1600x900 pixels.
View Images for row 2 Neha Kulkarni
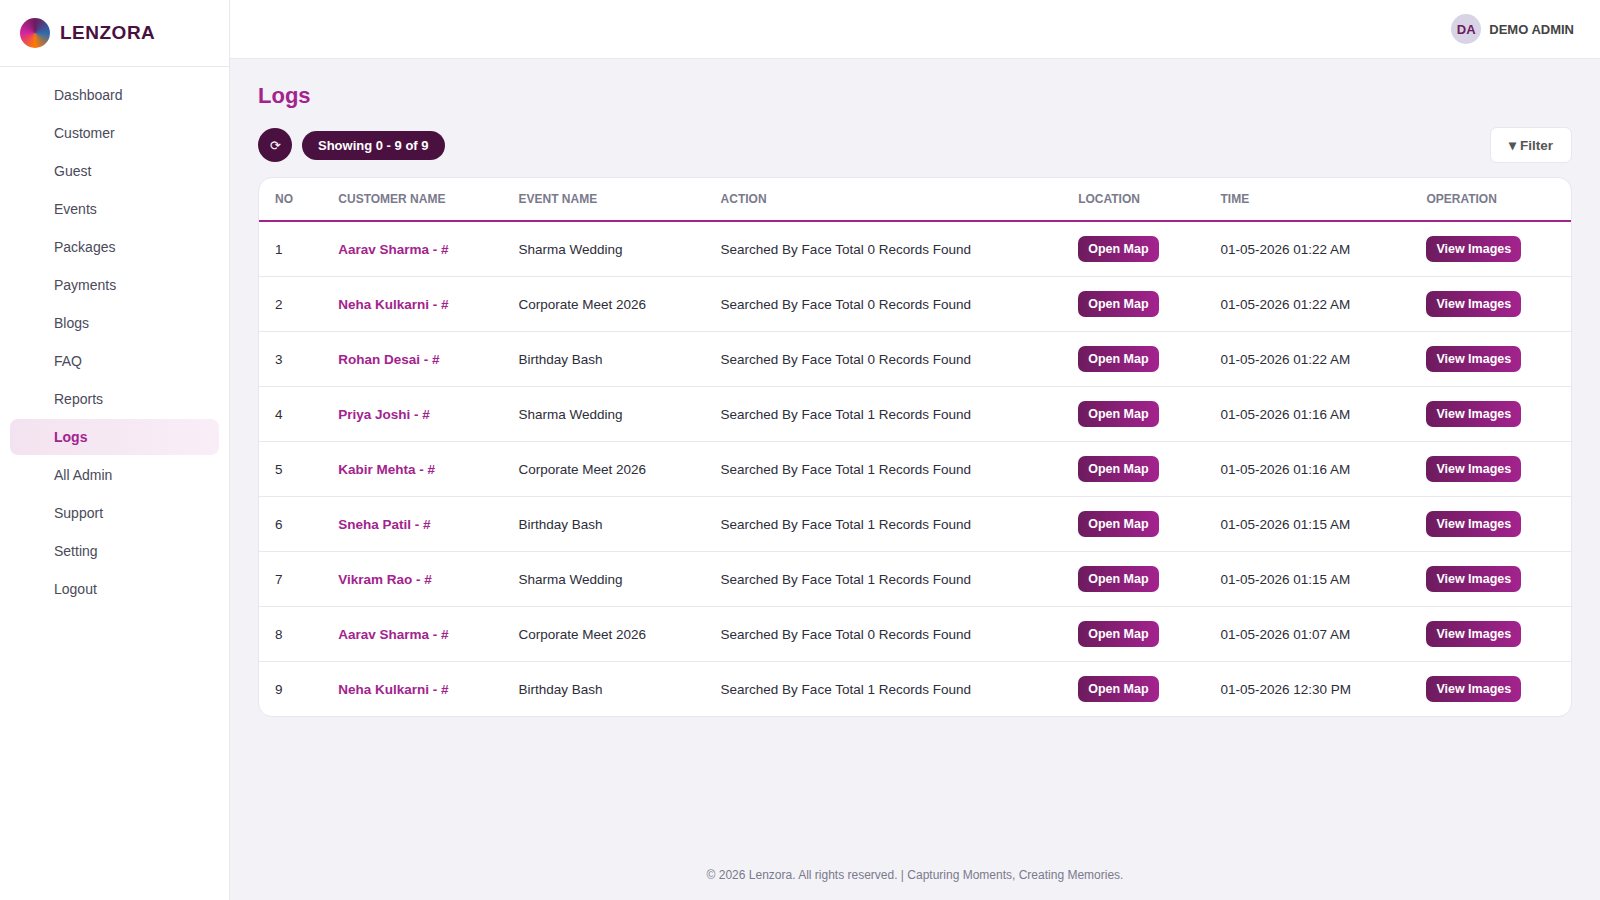1473,304
